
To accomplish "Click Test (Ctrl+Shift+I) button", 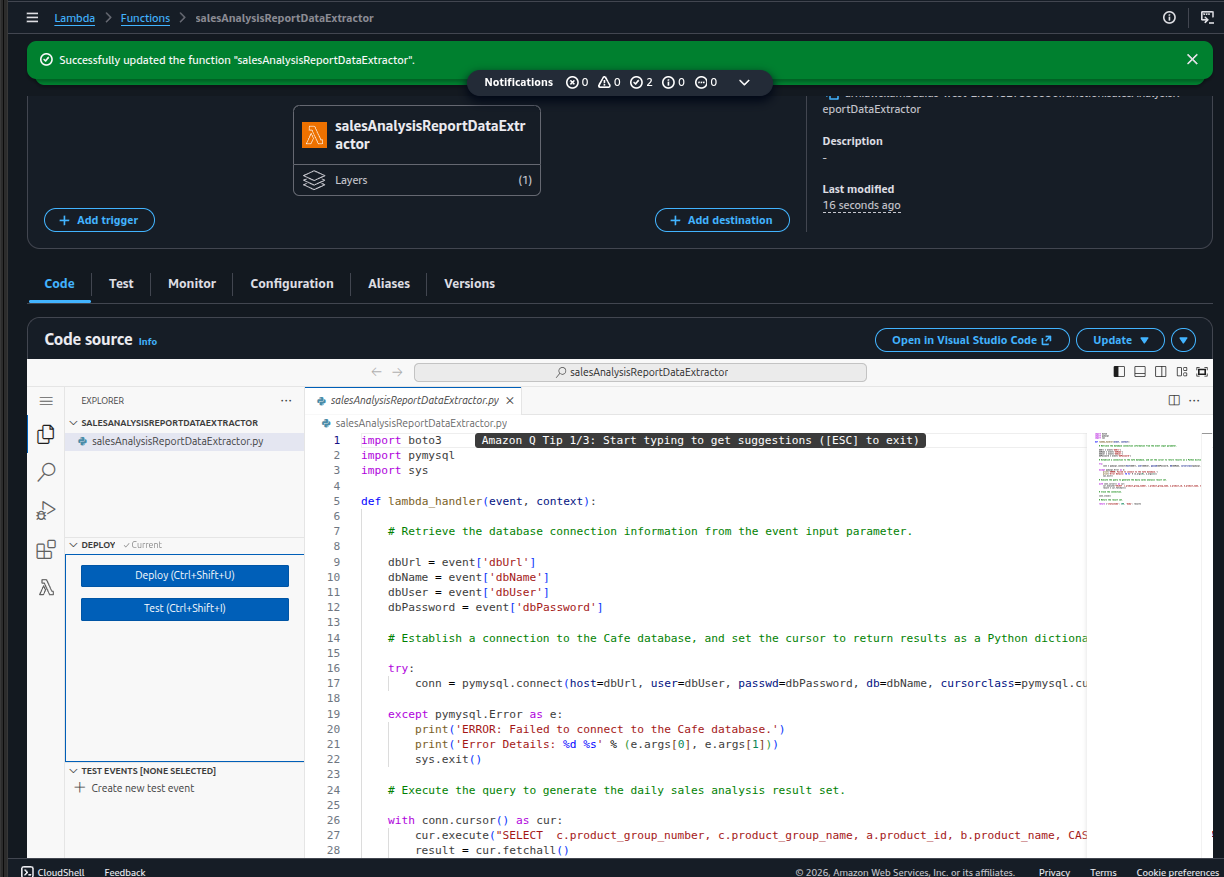I will [185, 608].
